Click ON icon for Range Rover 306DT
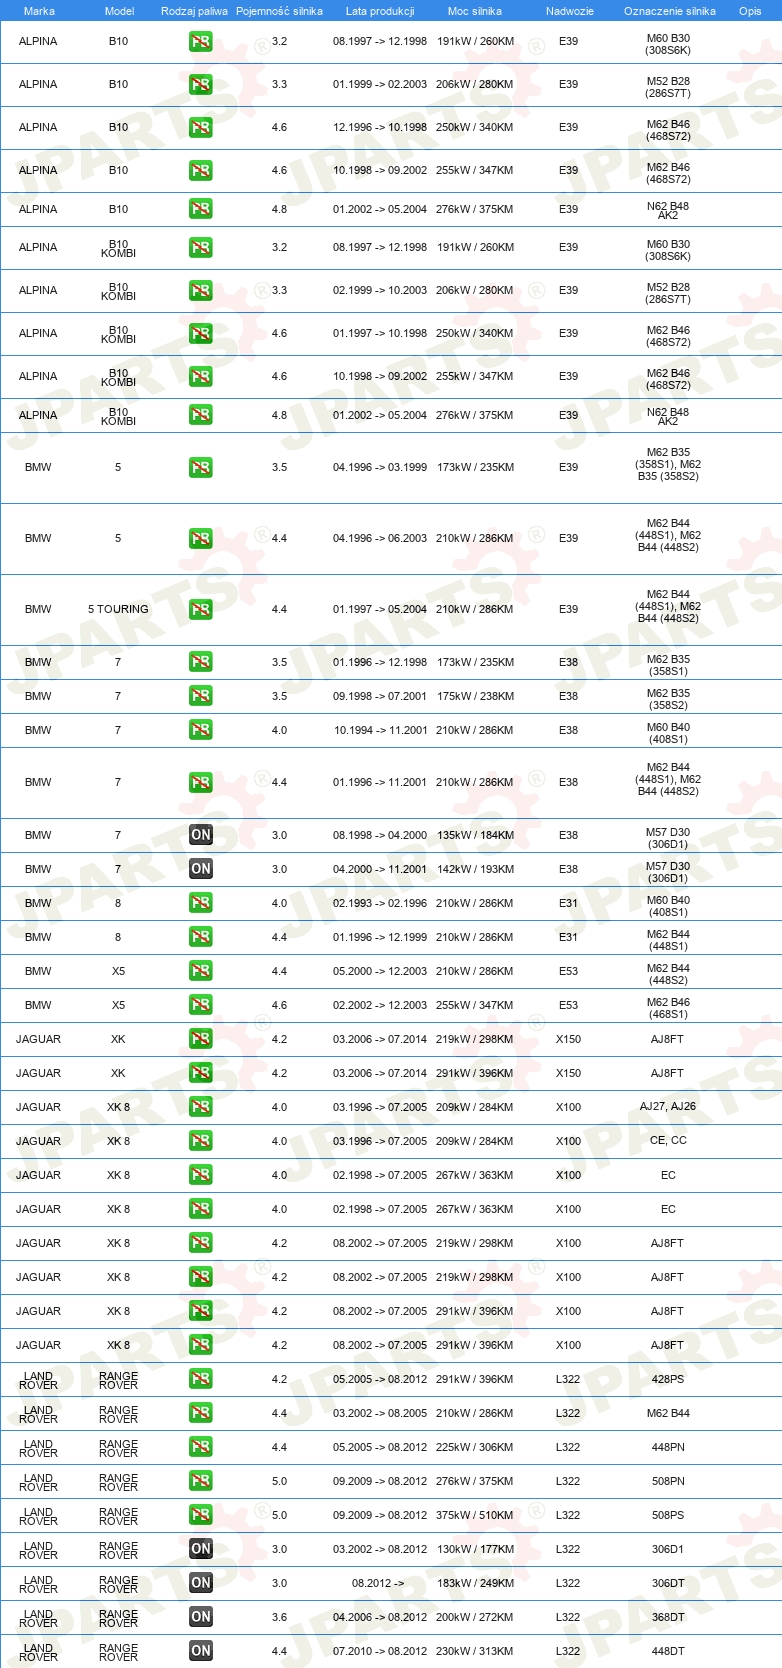 tap(201, 1583)
